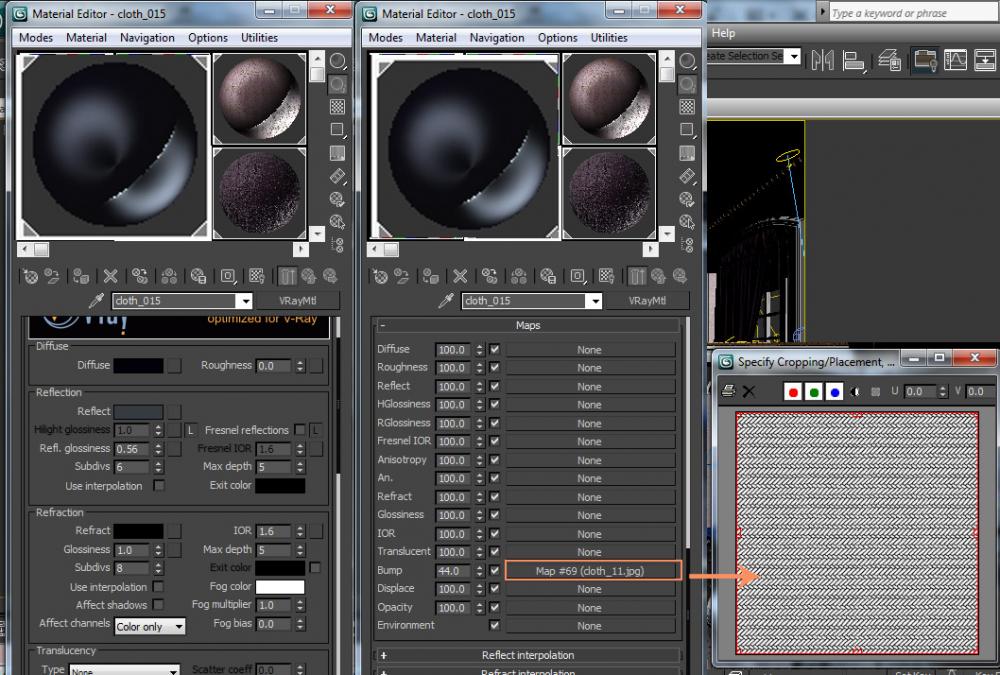Enable red channel in Cropping/Placement window
The height and width of the screenshot is (675, 1000).
793,391
